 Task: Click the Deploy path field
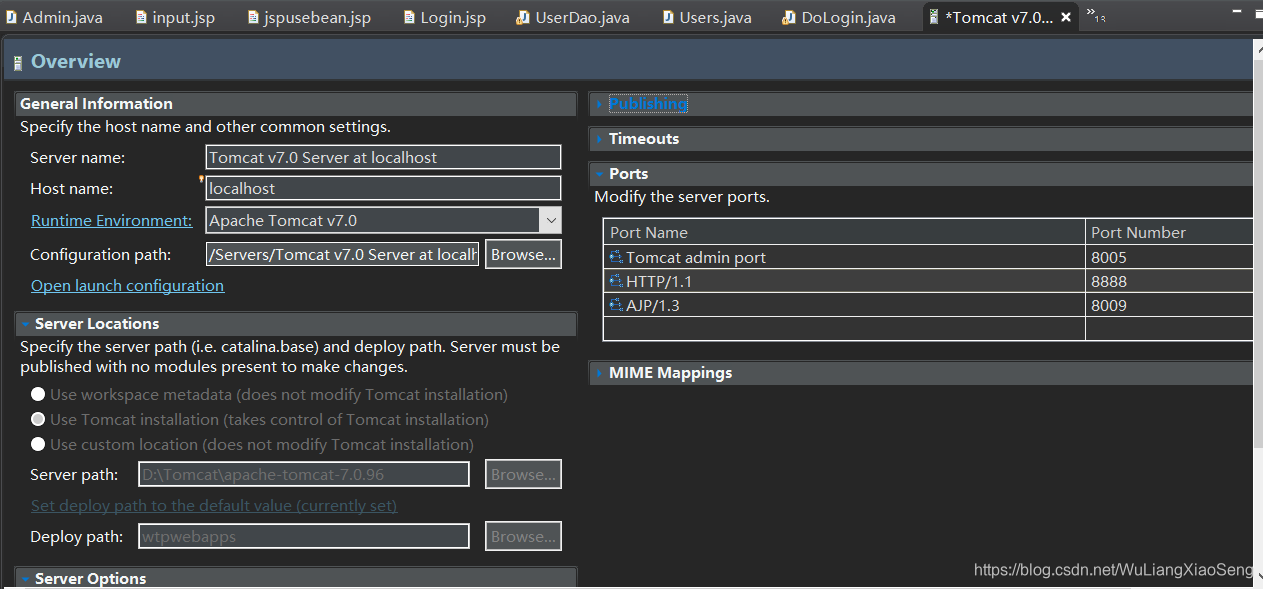pyautogui.click(x=304, y=536)
